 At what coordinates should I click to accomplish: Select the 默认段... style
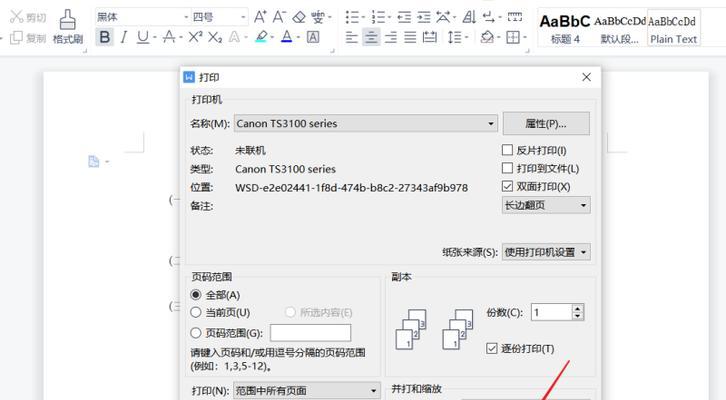click(x=620, y=29)
